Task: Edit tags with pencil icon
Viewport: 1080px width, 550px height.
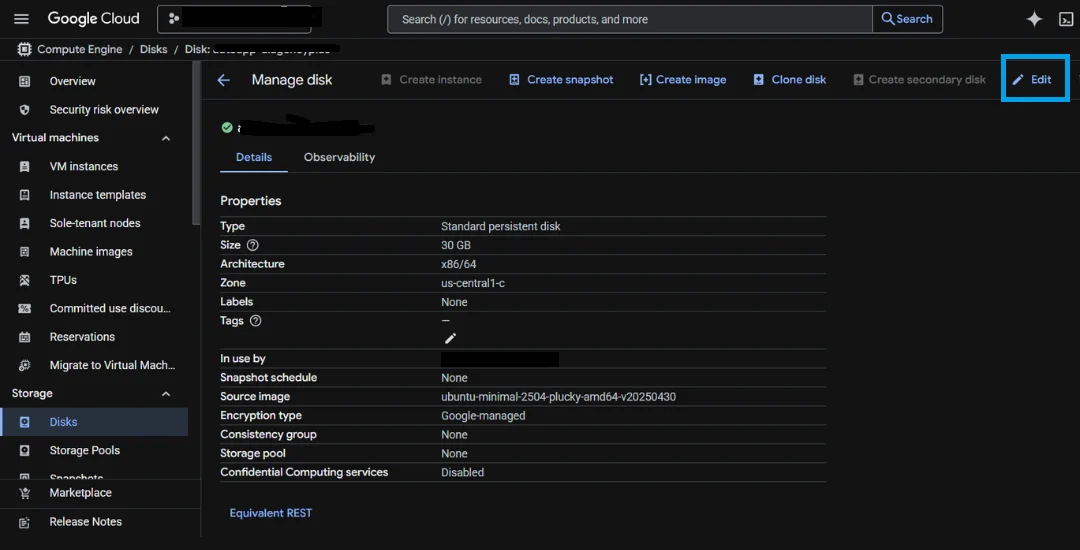Action: [450, 338]
